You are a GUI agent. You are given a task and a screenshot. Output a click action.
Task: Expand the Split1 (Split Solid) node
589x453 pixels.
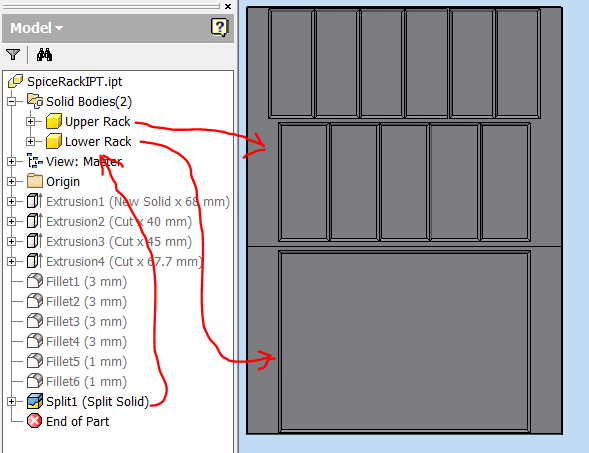click(x=12, y=402)
